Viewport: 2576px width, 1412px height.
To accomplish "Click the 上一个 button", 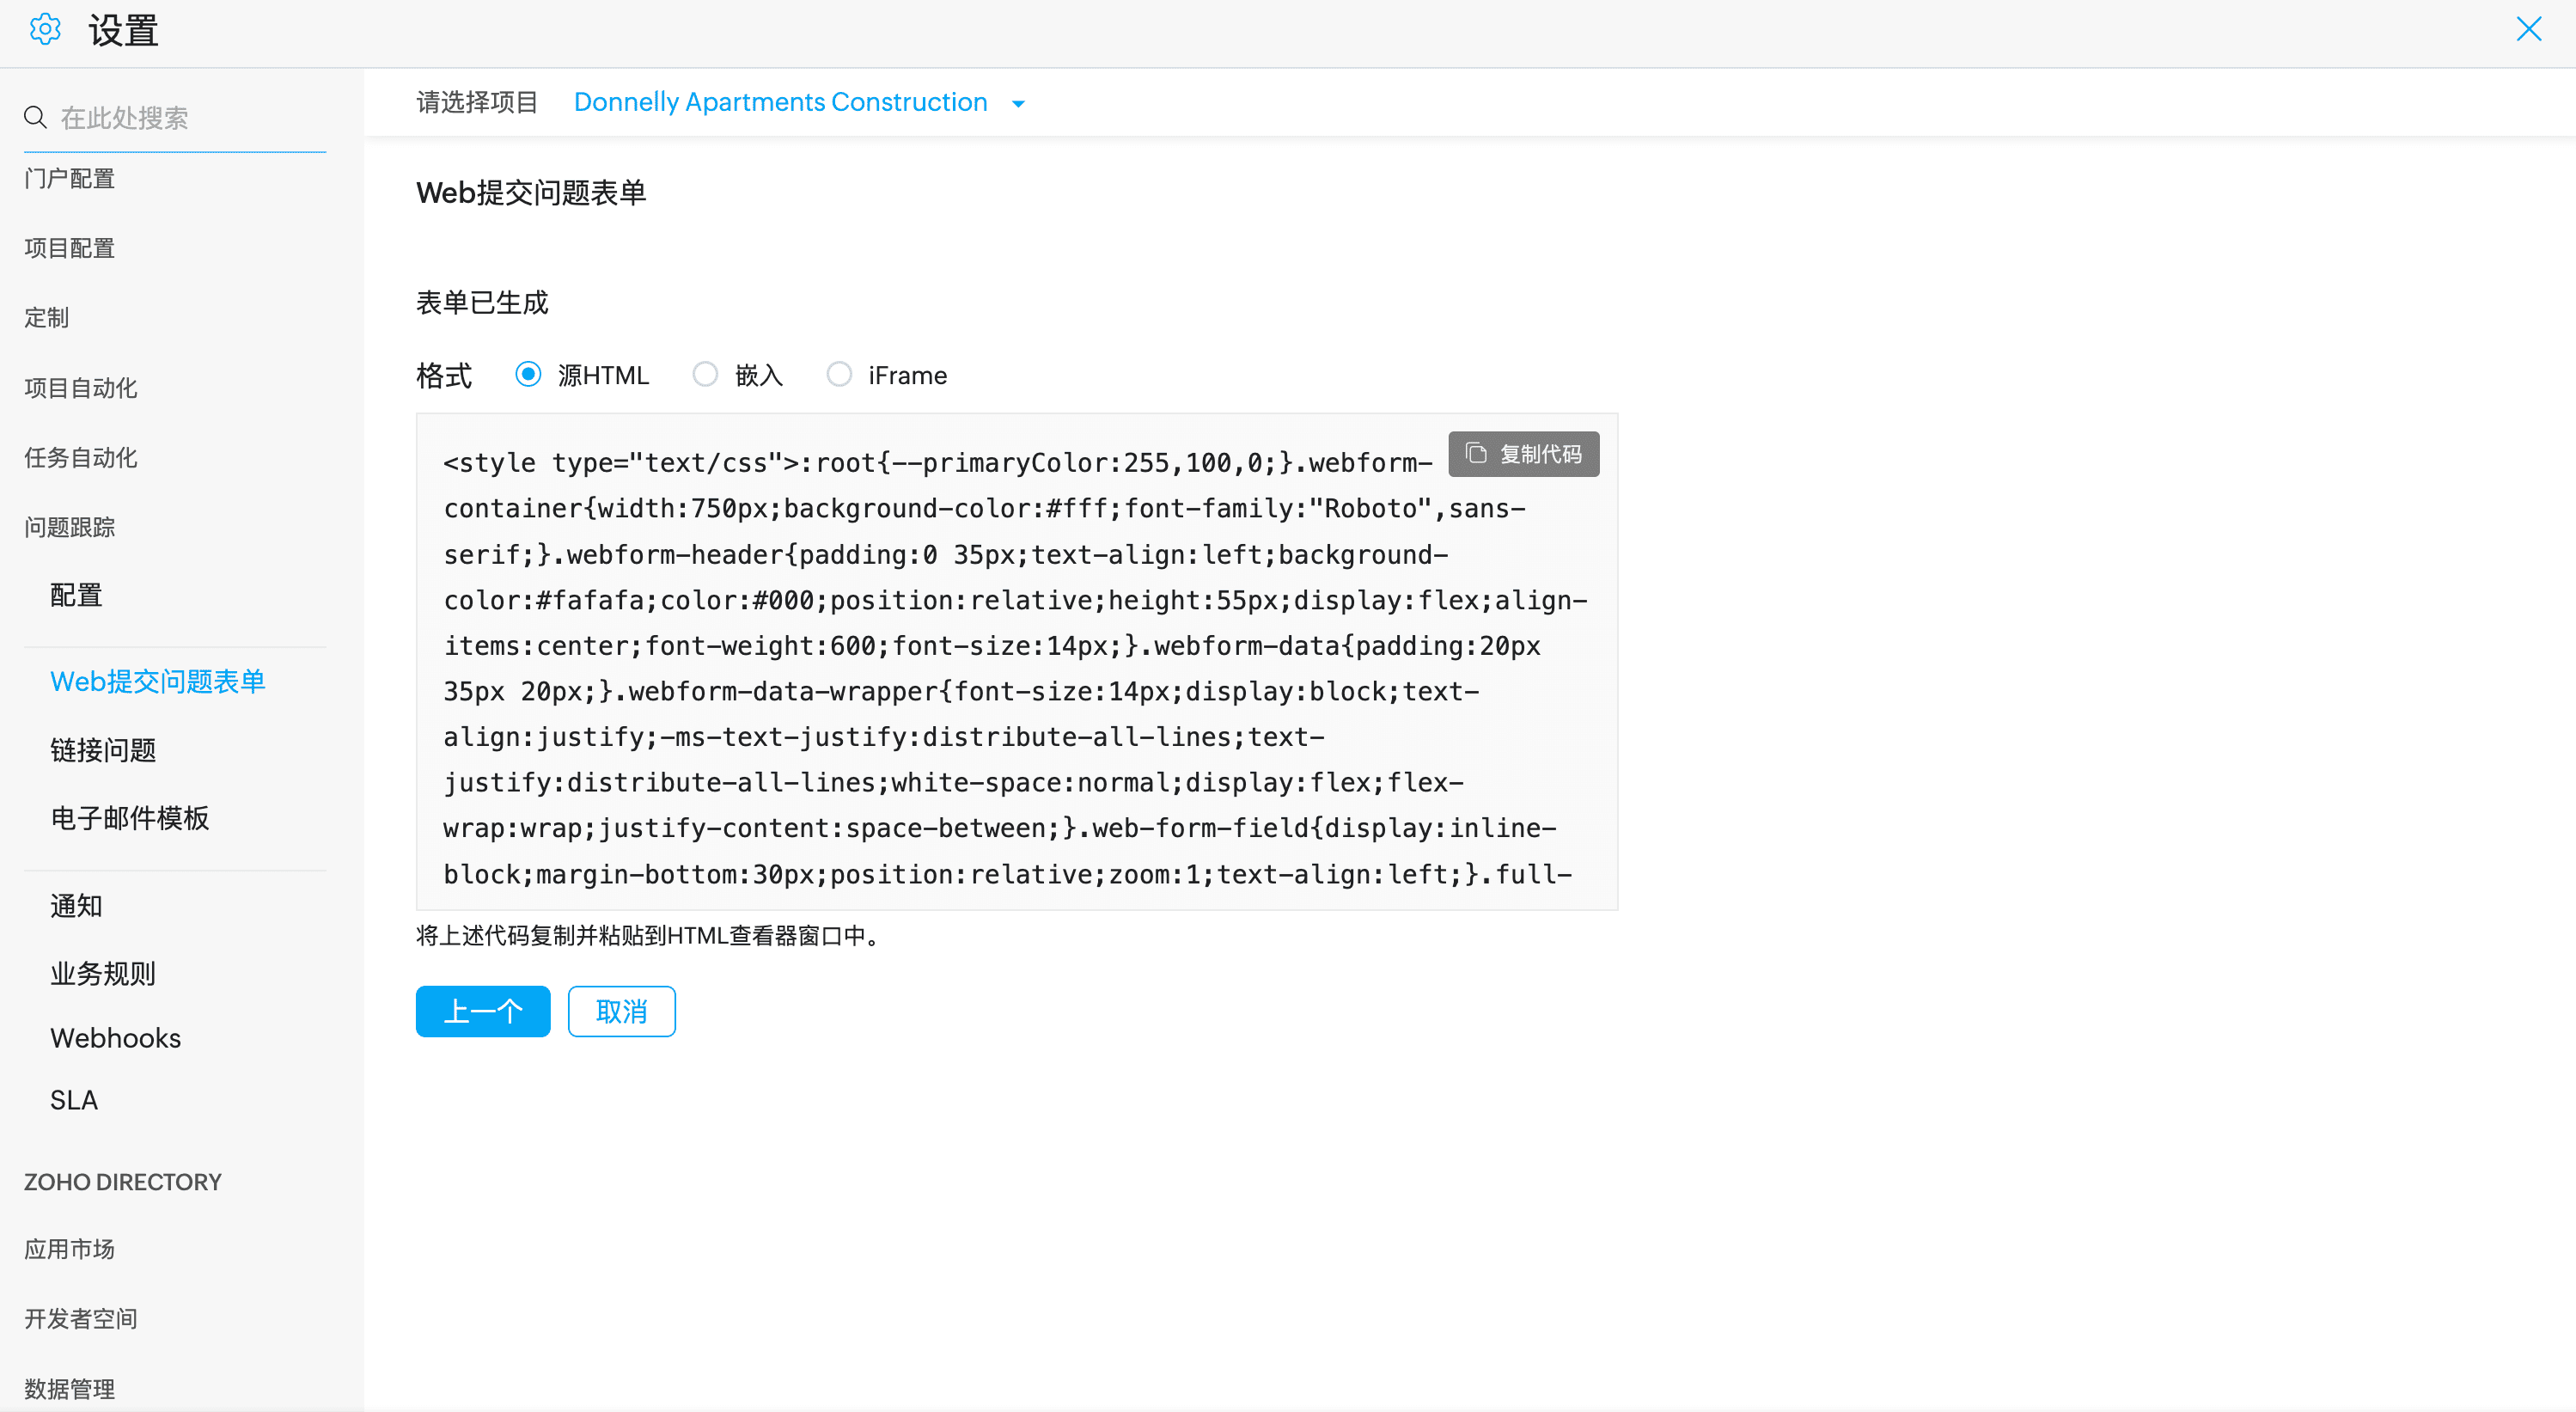I will tap(483, 1011).
